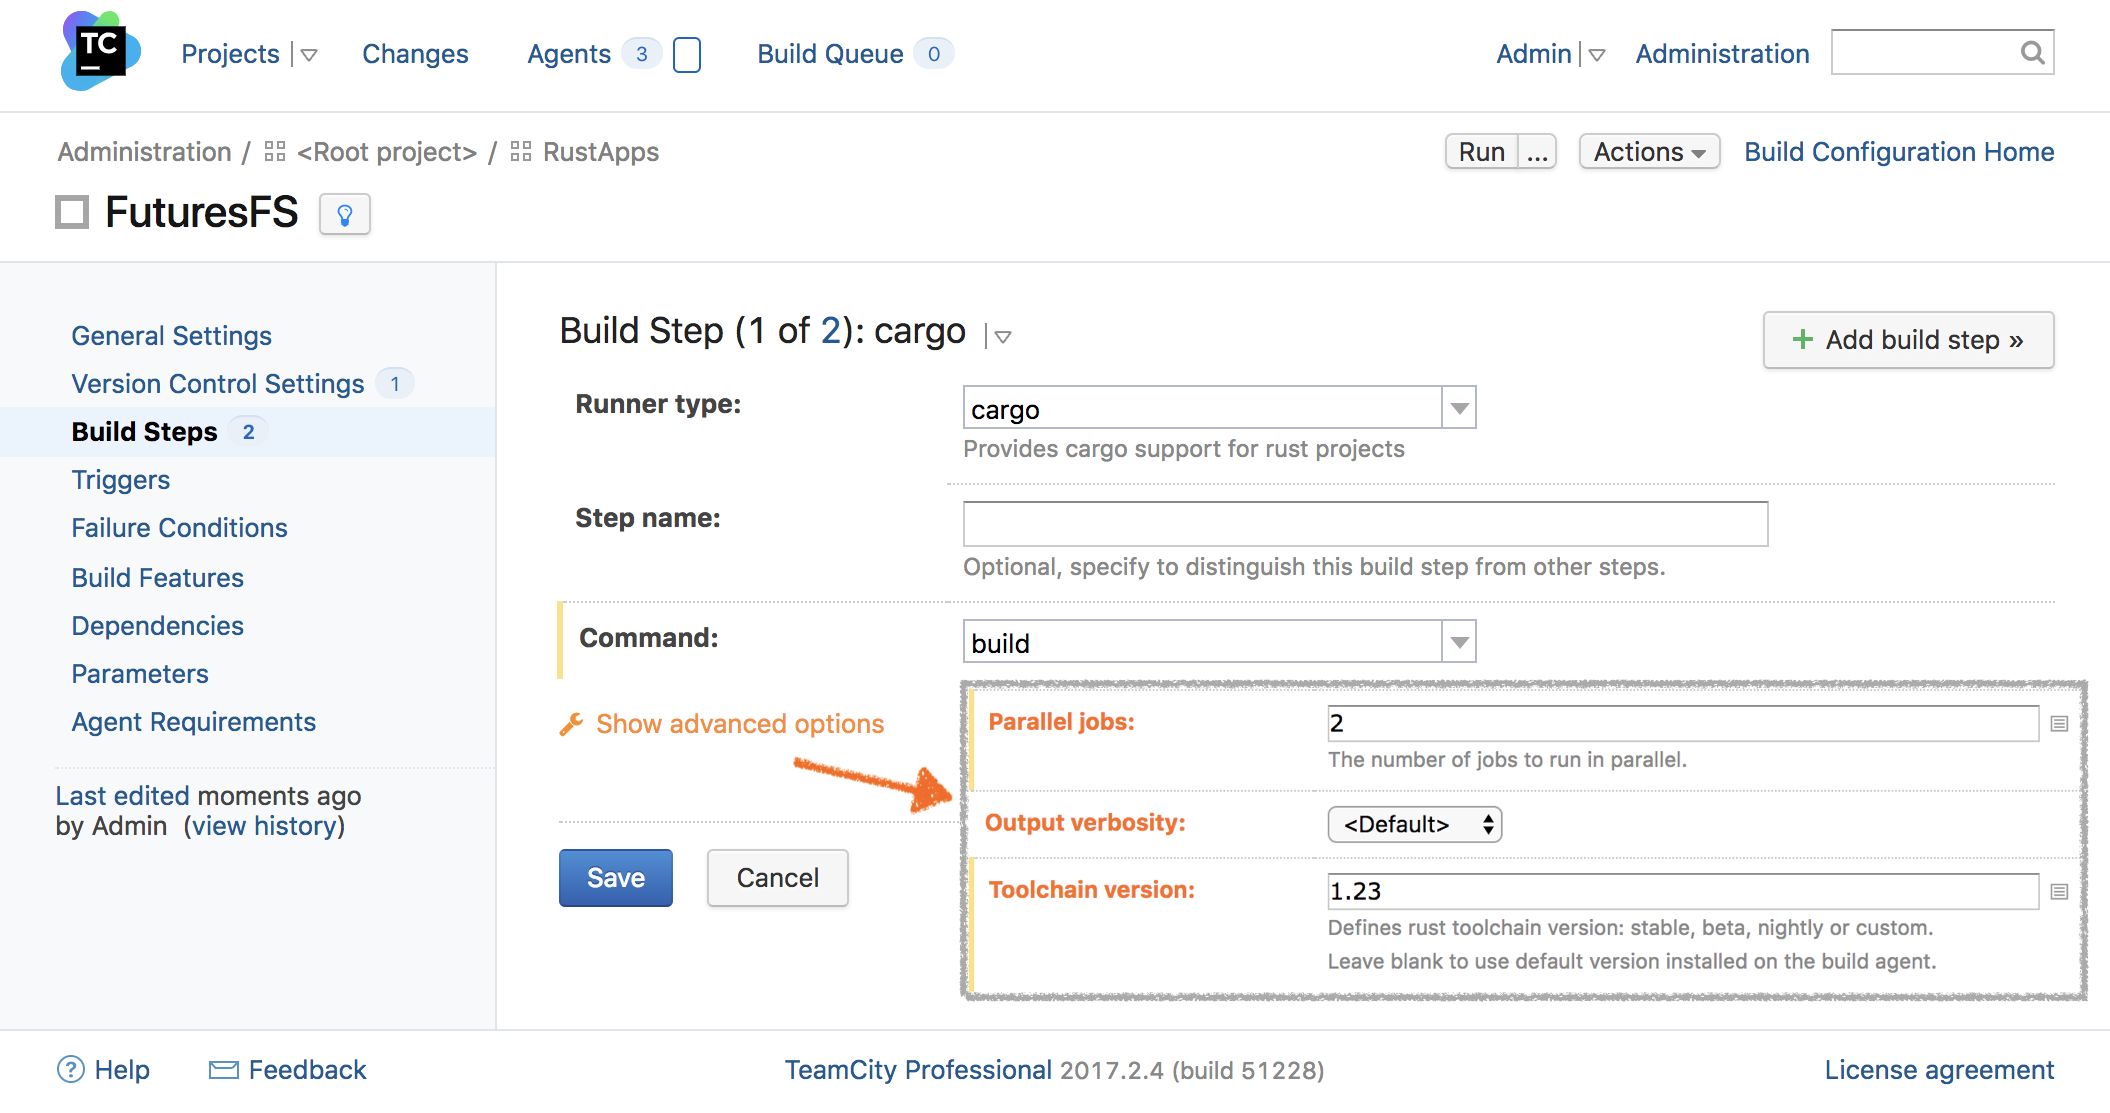The image size is (2110, 1113).
Task: Open the License agreement link
Action: (1939, 1070)
